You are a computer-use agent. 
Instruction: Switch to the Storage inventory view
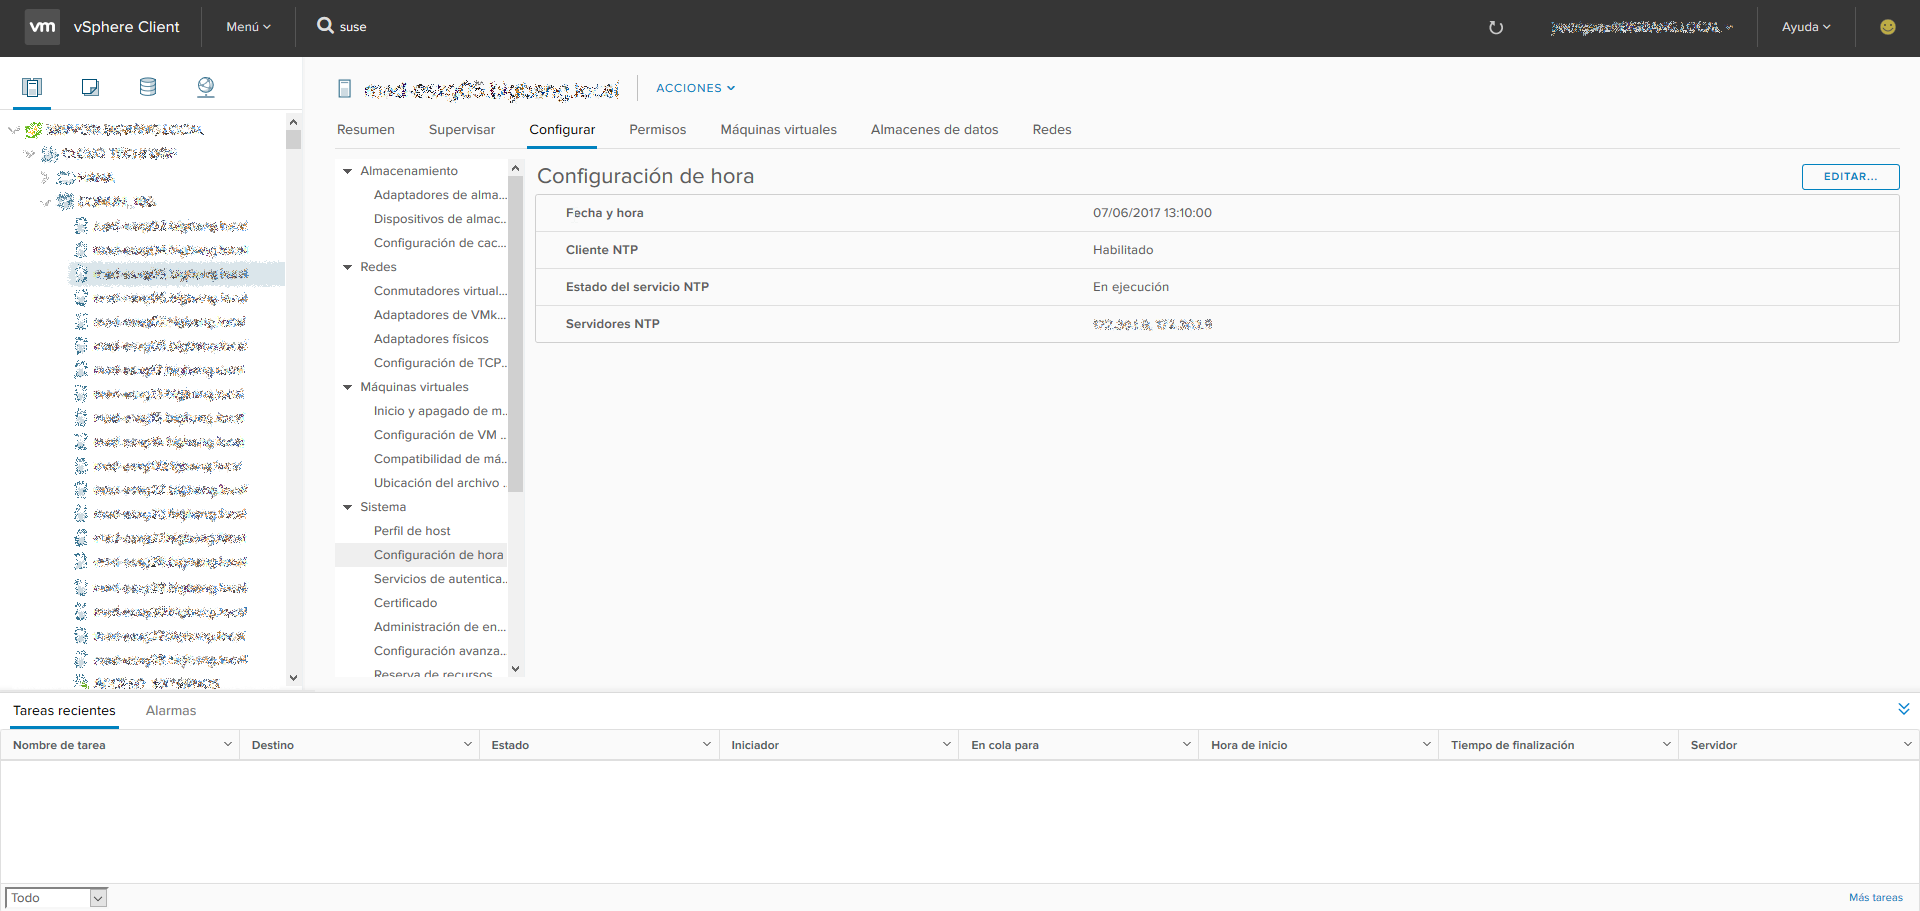tap(148, 87)
